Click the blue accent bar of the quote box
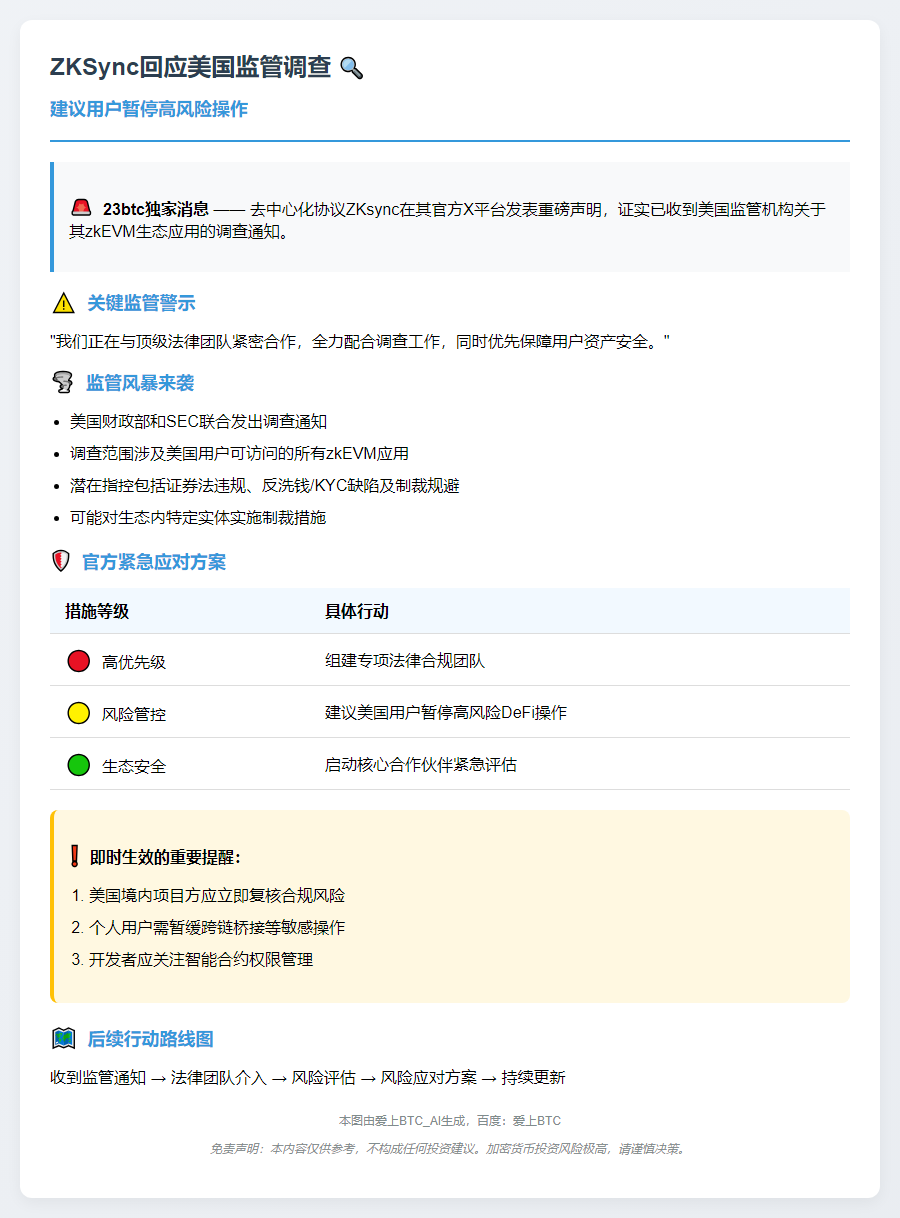Image resolution: width=900 pixels, height=1218 pixels. (54, 215)
